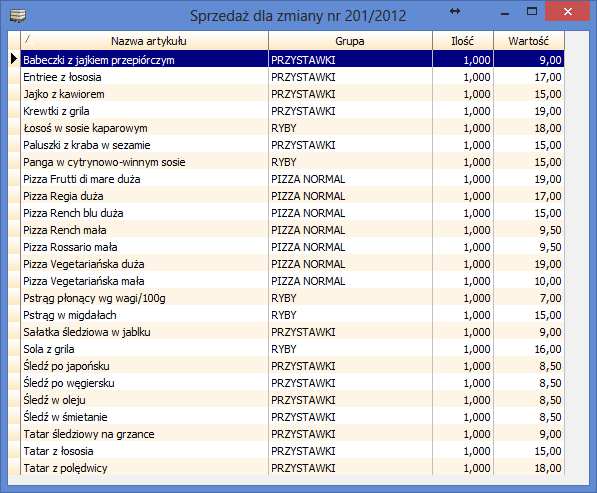Click the current-row arrow indicator
Image resolution: width=597 pixels, height=493 pixels.
tap(14, 59)
